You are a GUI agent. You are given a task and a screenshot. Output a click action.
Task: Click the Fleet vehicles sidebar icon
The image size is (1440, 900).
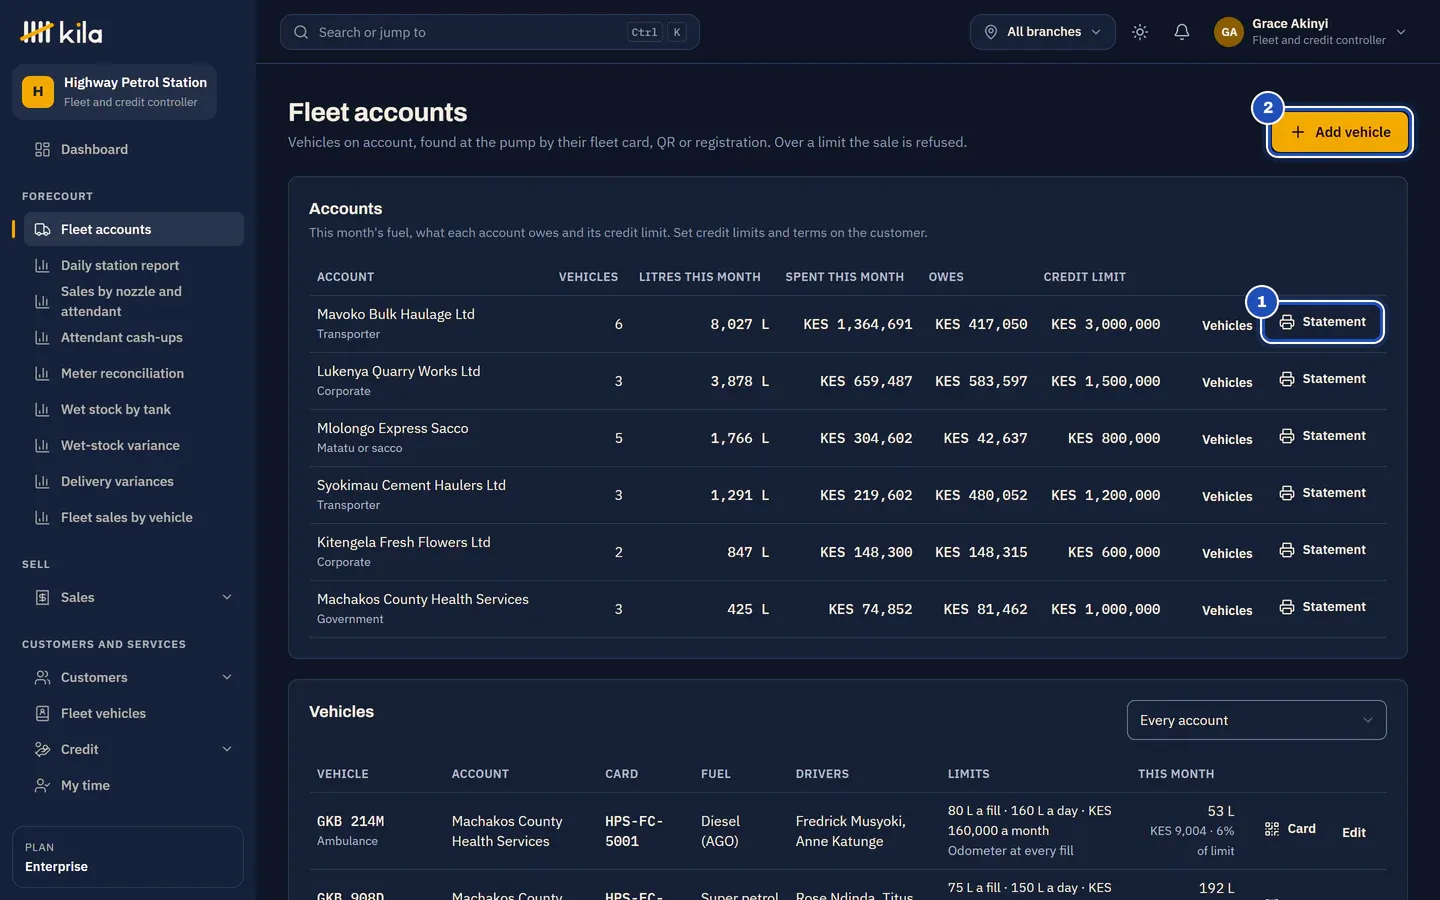point(42,714)
